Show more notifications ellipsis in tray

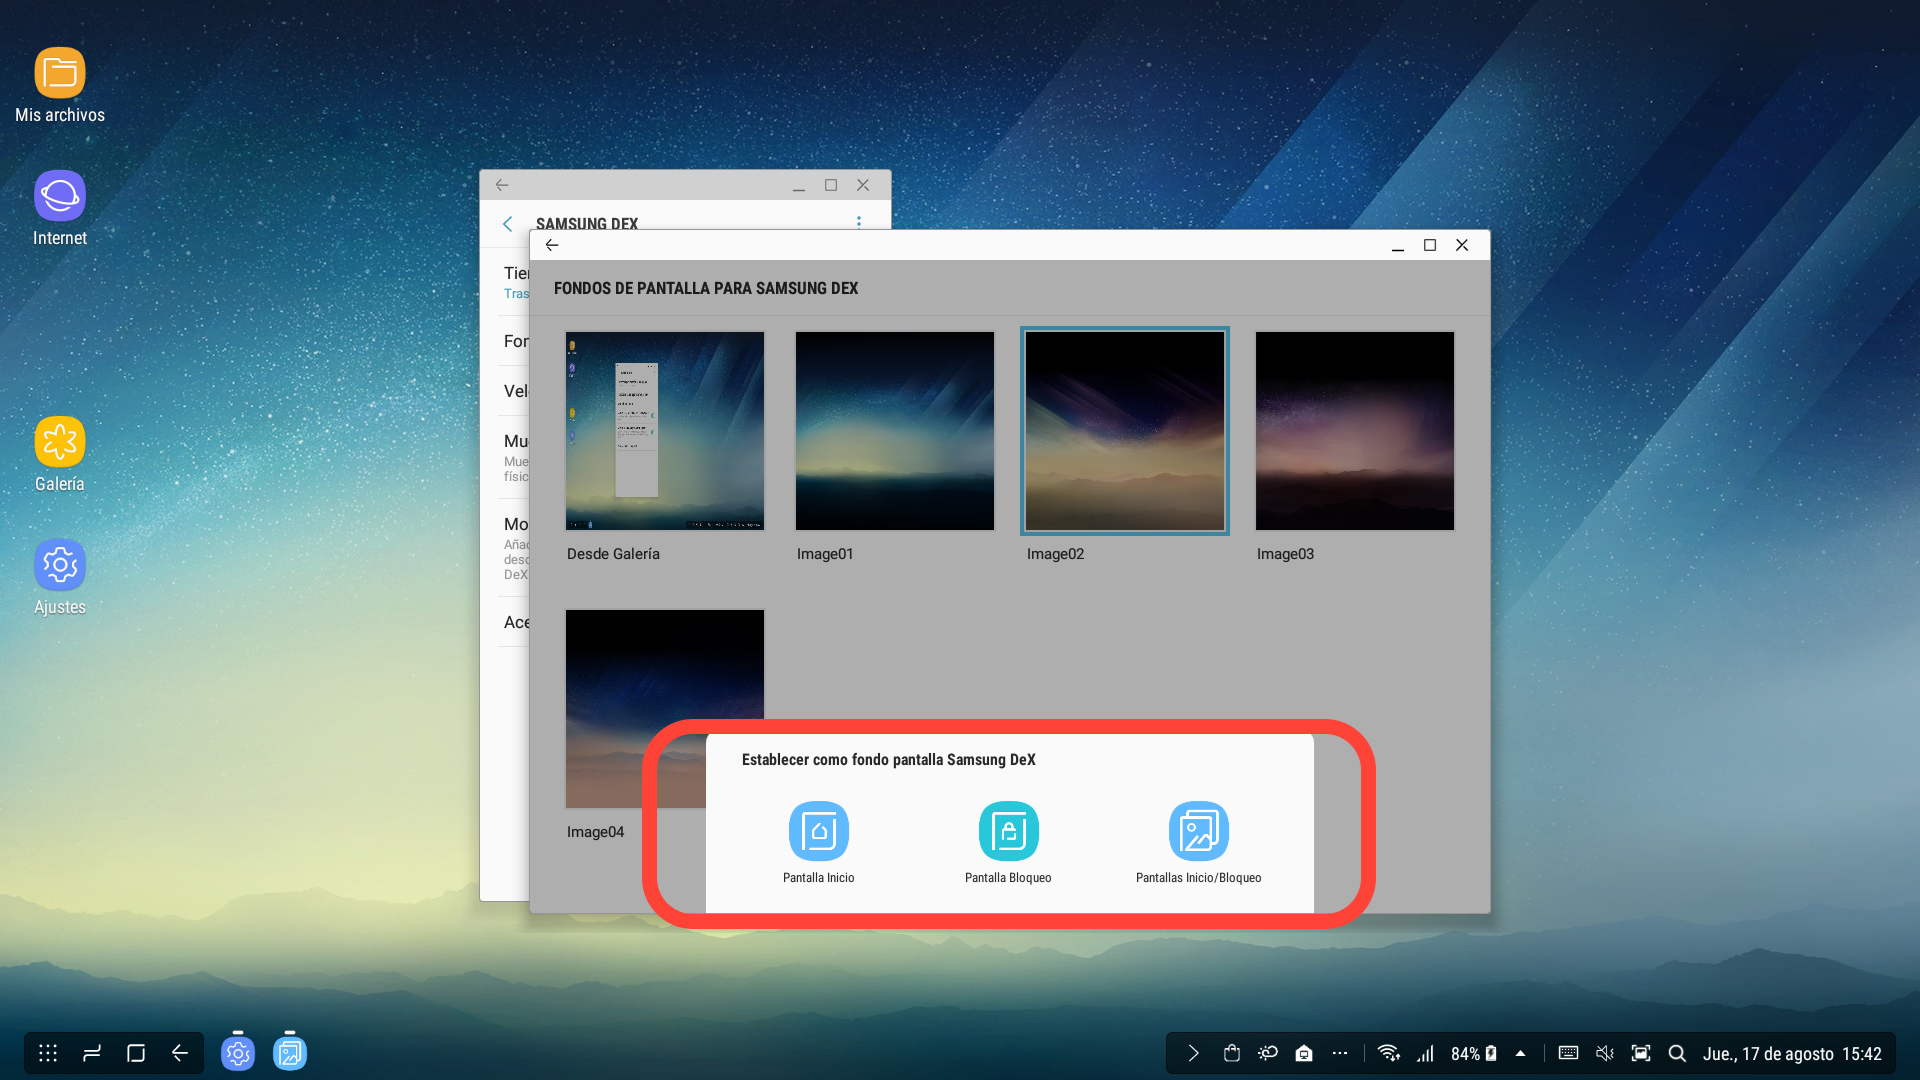click(1340, 1053)
